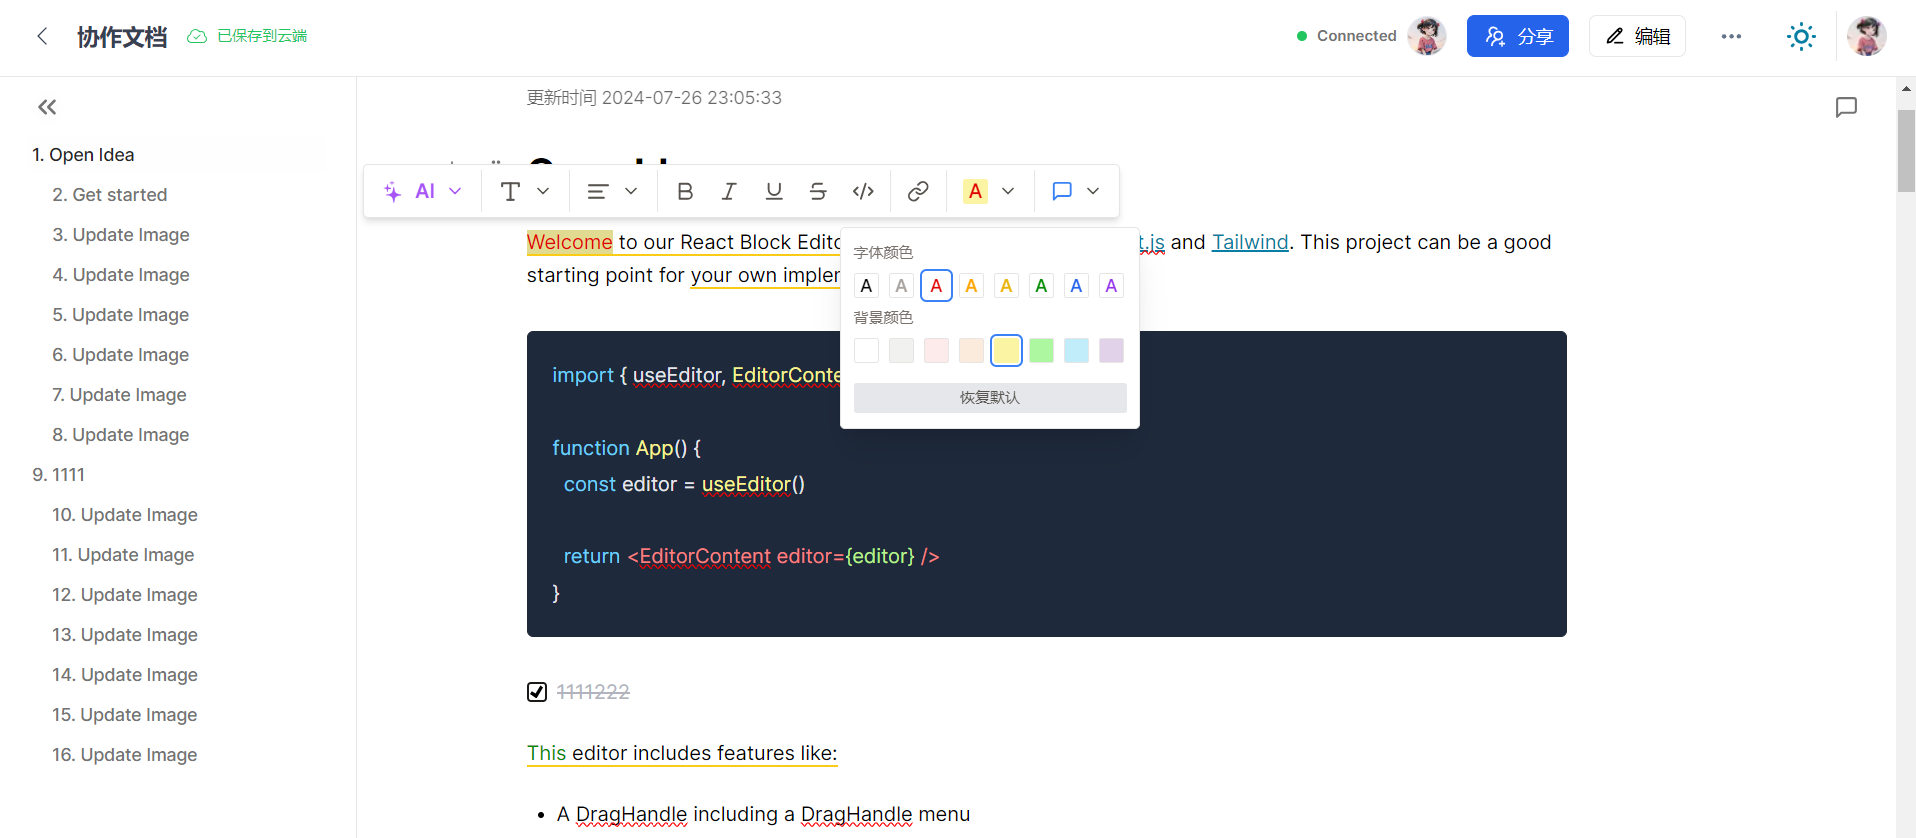Click 'This editor includes features like:' line
1916x838 pixels.
682,753
